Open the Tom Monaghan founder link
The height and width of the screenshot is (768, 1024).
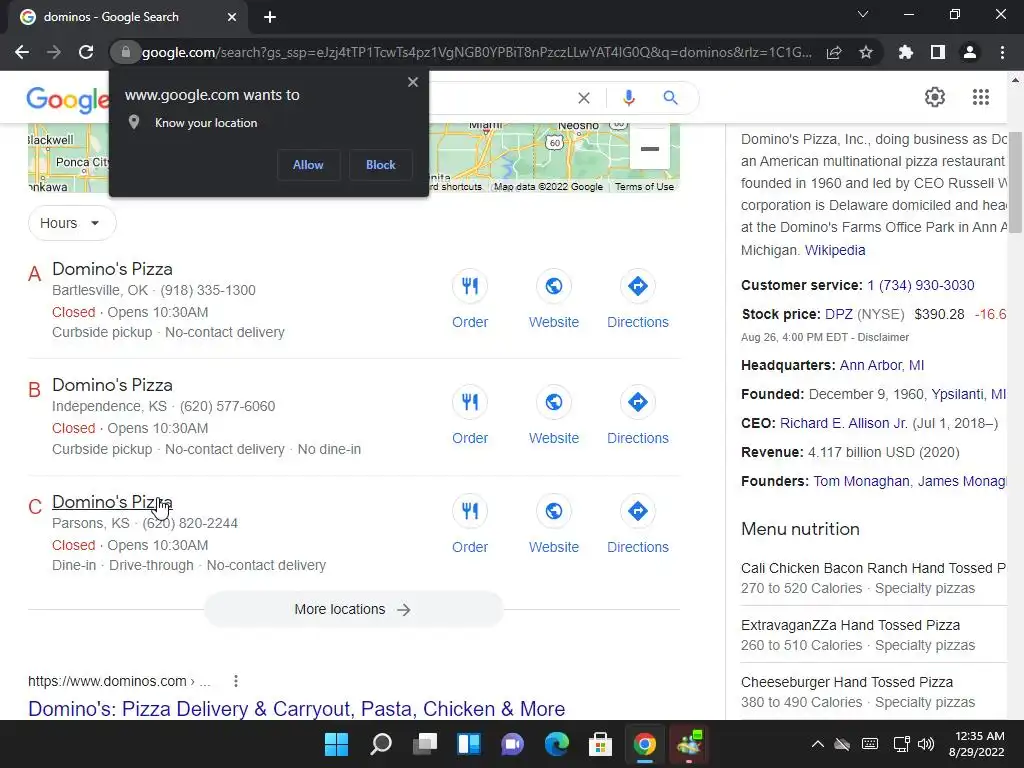(861, 481)
